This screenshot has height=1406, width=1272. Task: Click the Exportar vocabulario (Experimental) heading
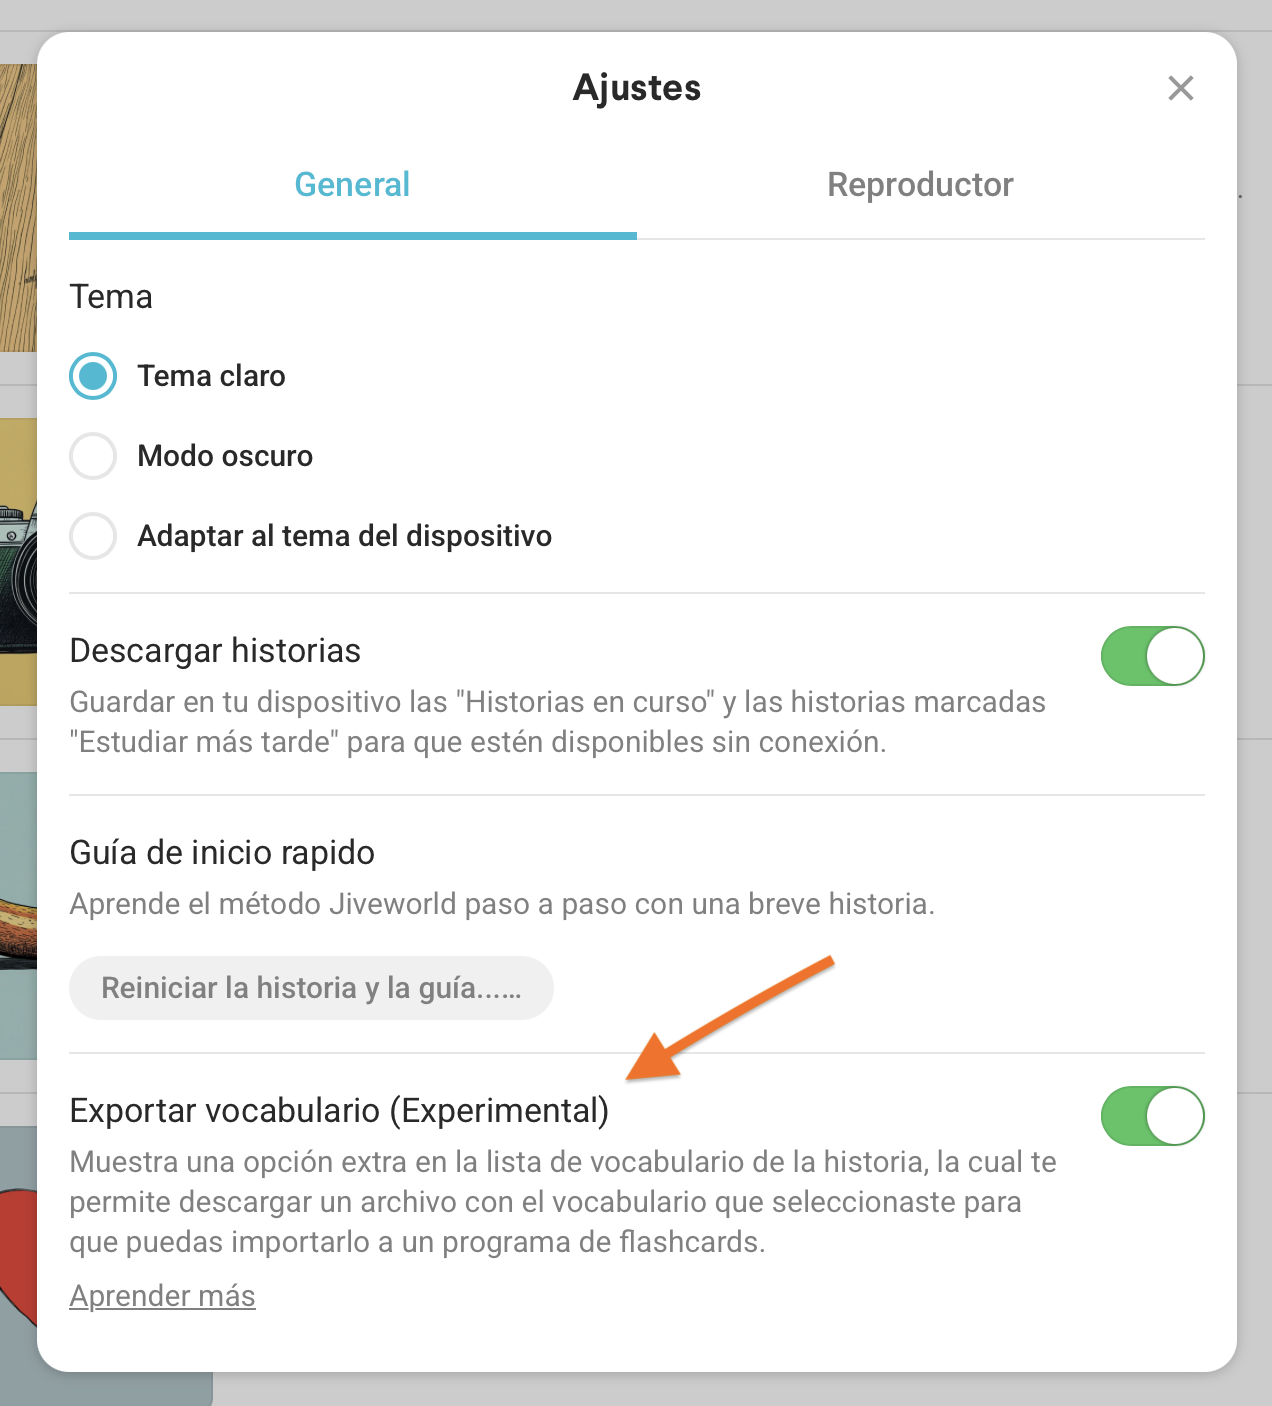click(x=339, y=1111)
